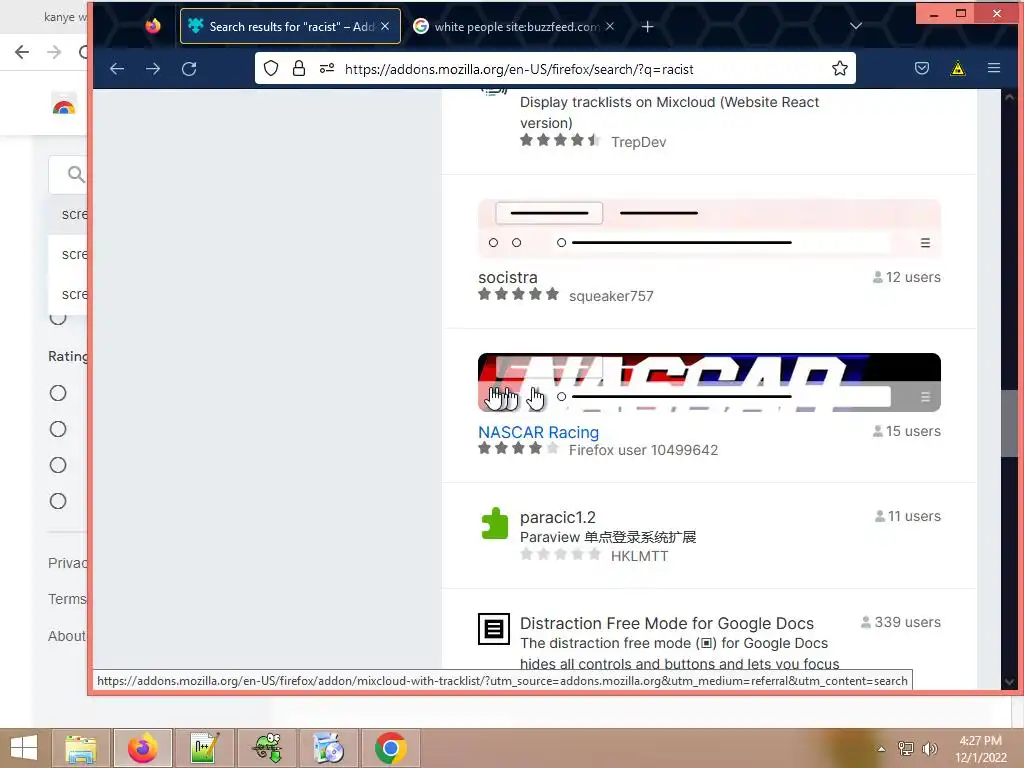Image resolution: width=1024 pixels, height=768 pixels.
Task: Click search magnifier in background Chrome window
Action: click(76, 174)
